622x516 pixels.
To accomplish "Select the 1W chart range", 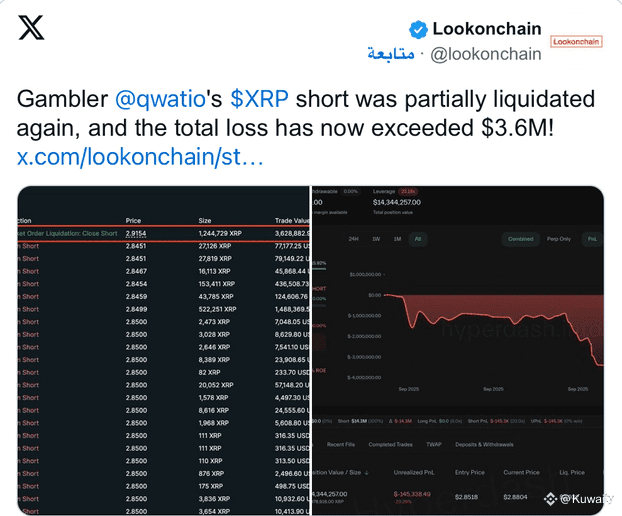I will coord(376,239).
